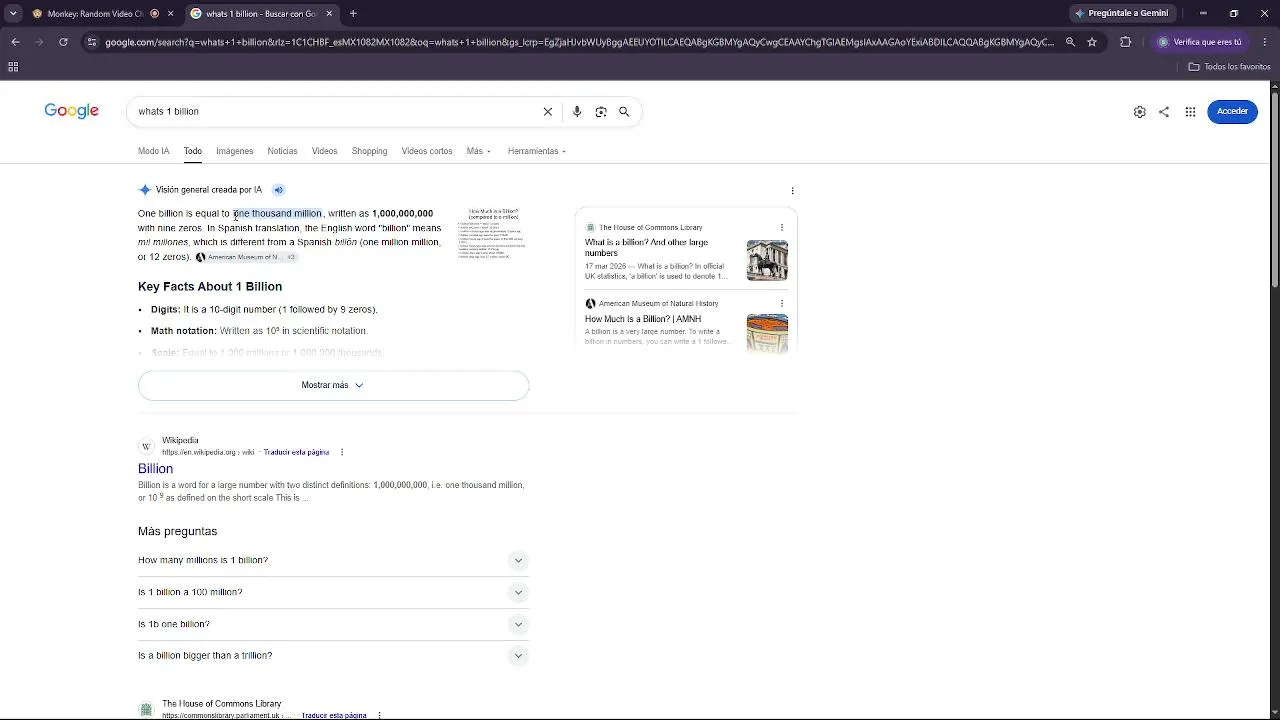Screen dimensions: 1280x720
Task: Open the tab search dropdown arrow
Action: point(13,14)
